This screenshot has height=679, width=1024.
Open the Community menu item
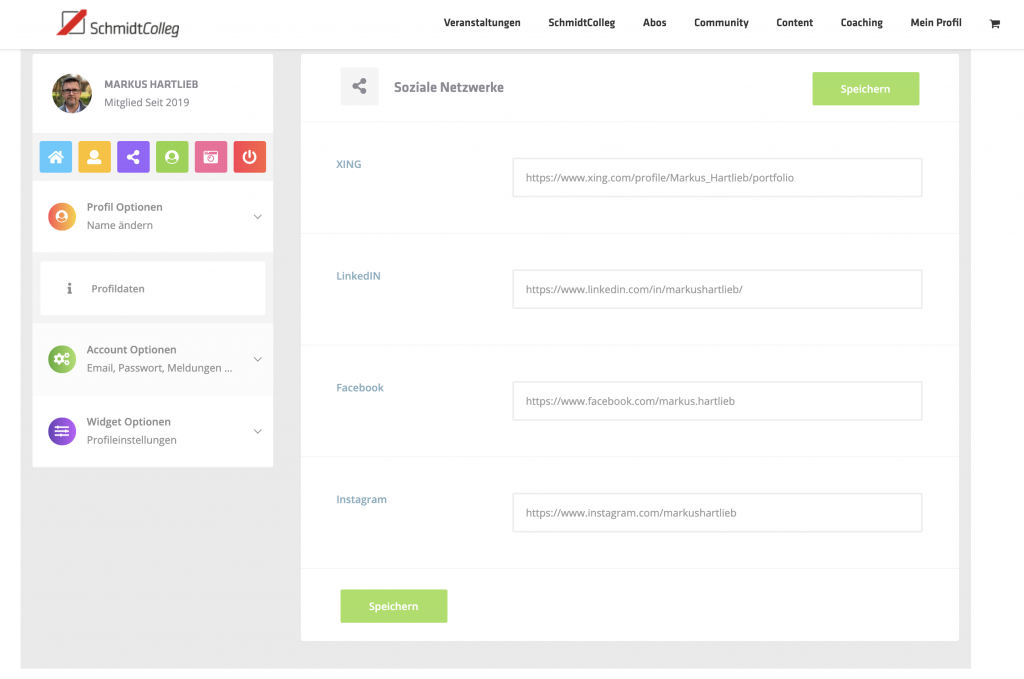(721, 23)
